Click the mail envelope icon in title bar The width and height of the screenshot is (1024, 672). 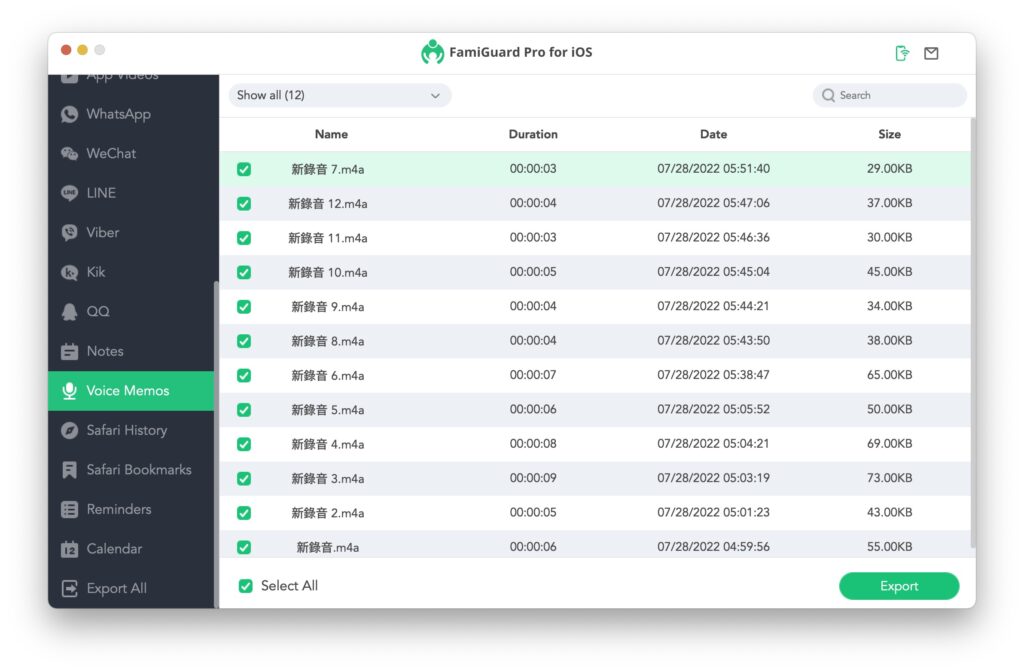tap(931, 54)
